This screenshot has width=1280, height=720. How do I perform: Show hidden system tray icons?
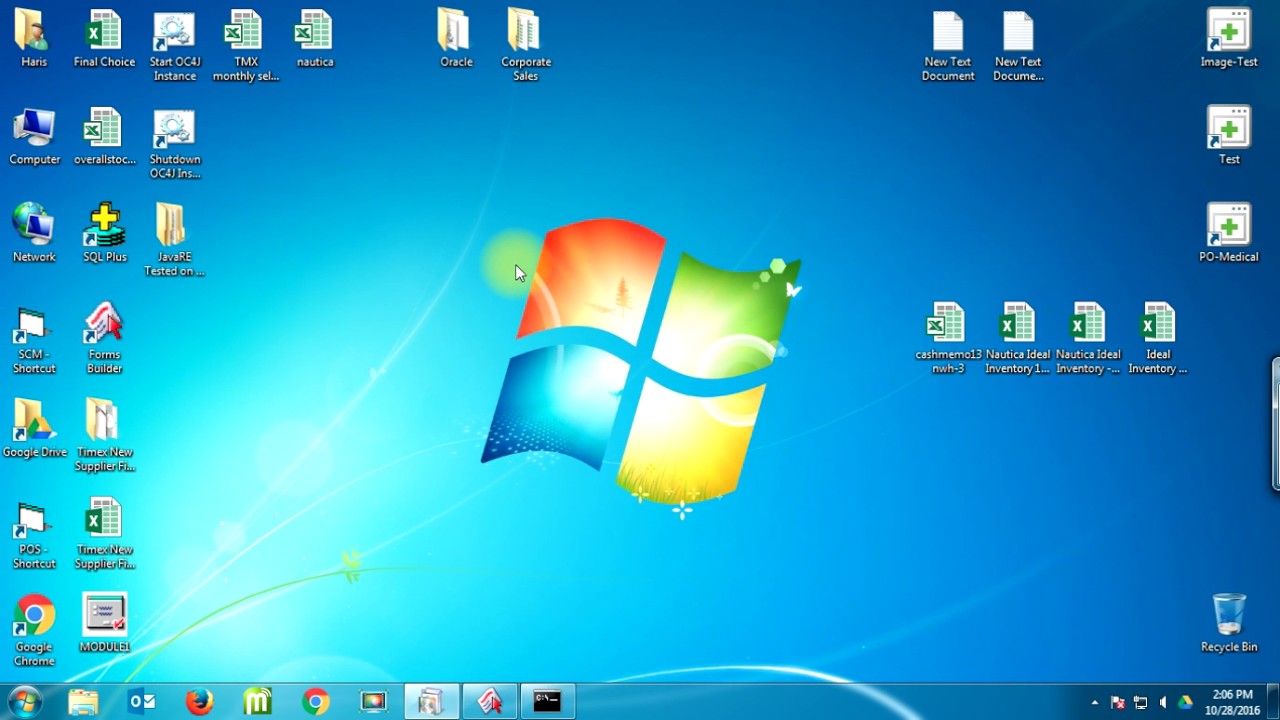pos(1095,703)
